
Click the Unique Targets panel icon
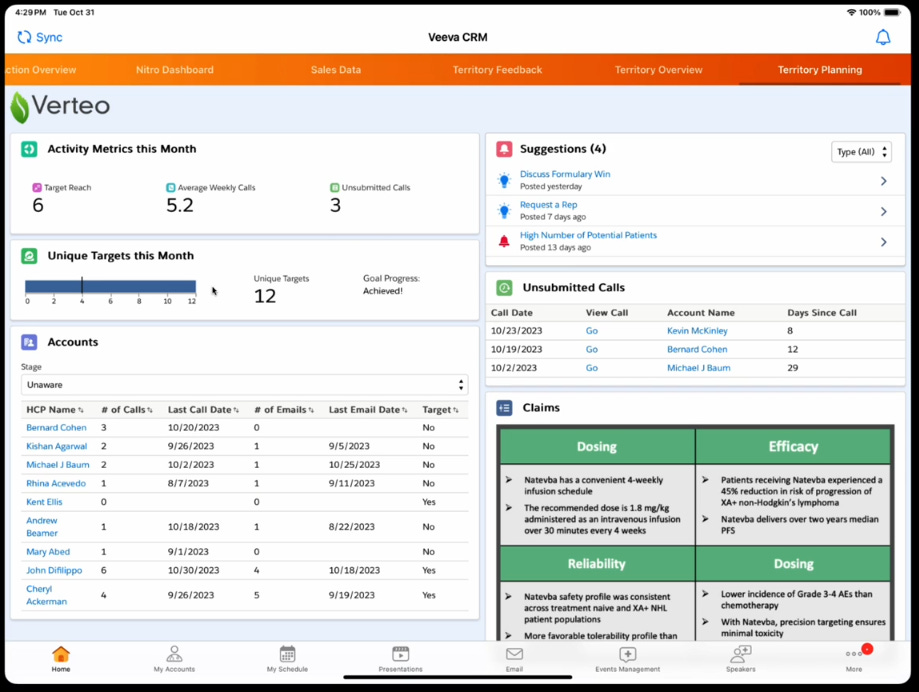[x=29, y=255]
